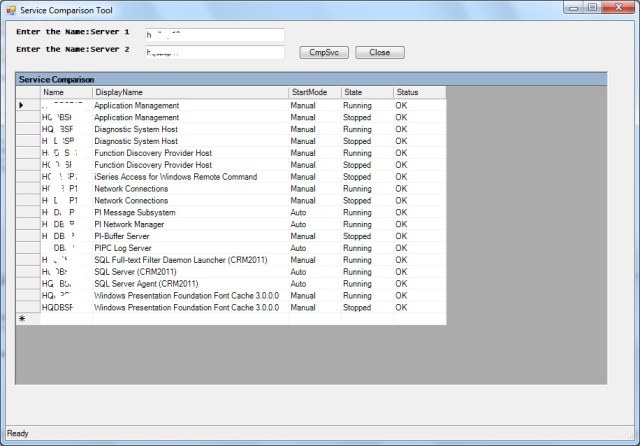Select the new-row asterisk row header

pos(28,319)
